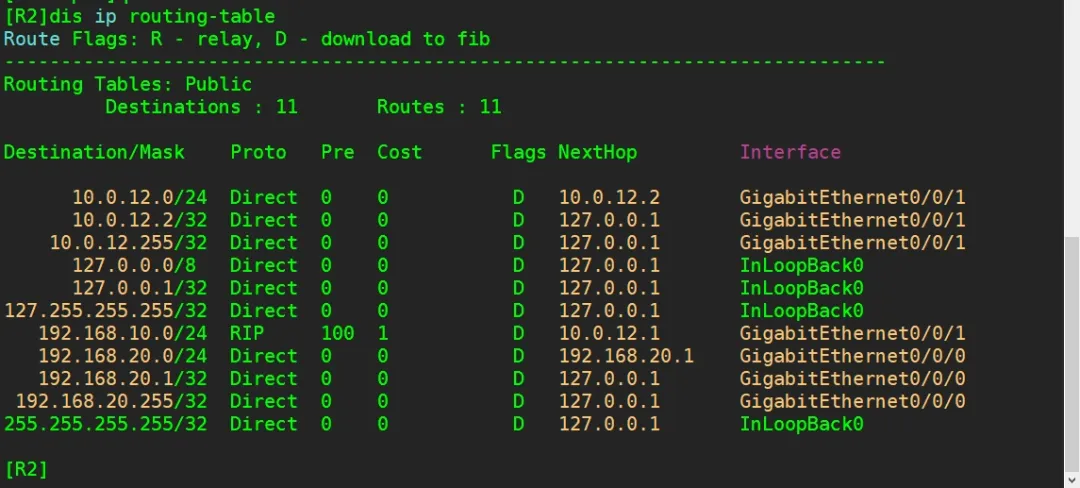Click the NextHop column header
The width and height of the screenshot is (1080, 488).
coord(597,152)
